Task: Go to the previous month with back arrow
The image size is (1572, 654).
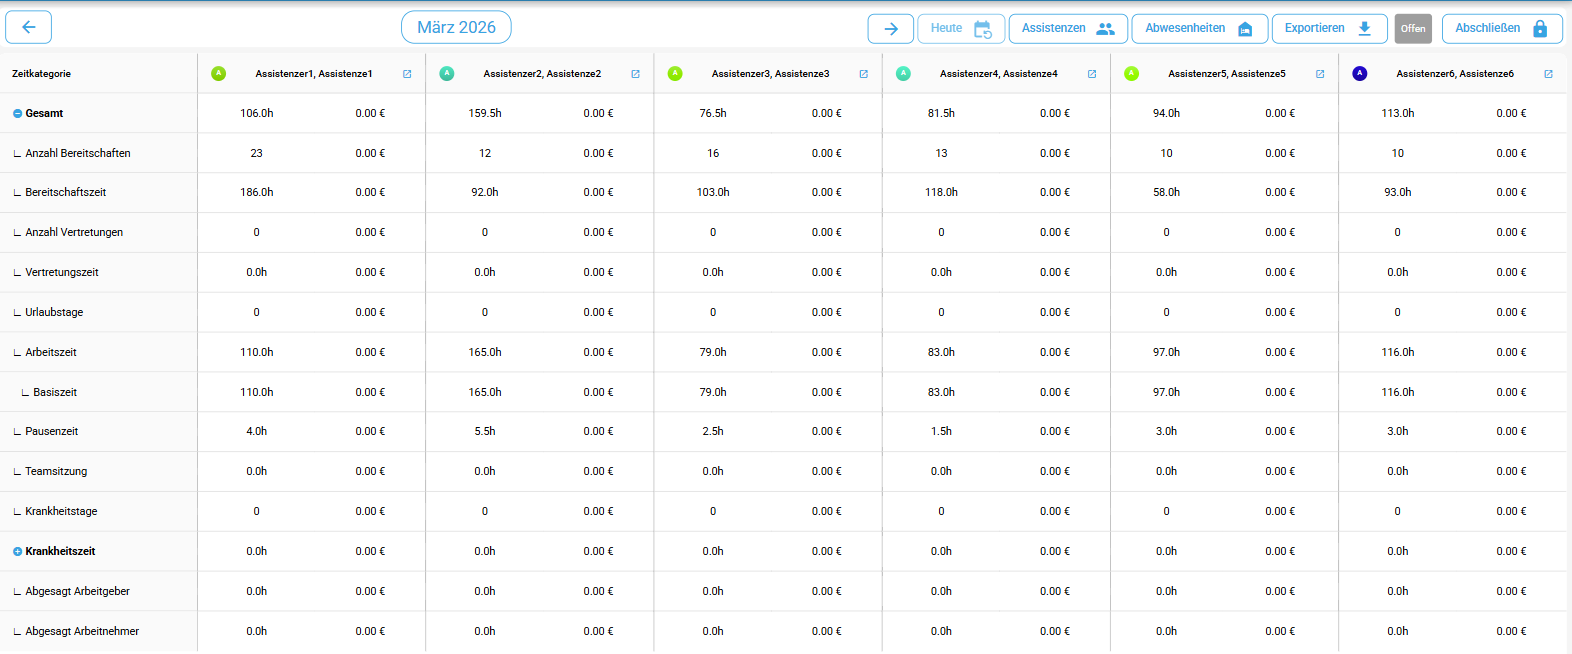Action: pyautogui.click(x=29, y=28)
